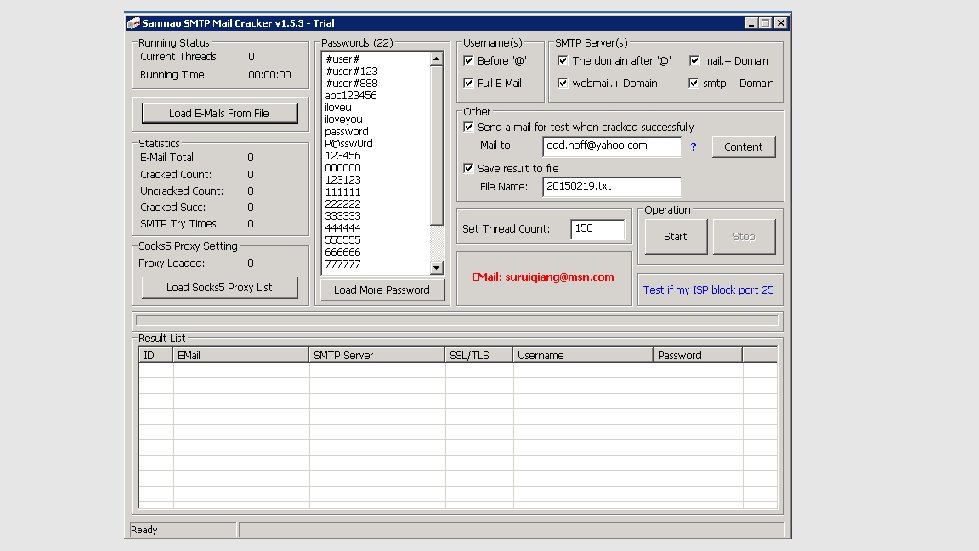This screenshot has width=979, height=551.
Task: Select 'password' in the password list
Action: (347, 132)
